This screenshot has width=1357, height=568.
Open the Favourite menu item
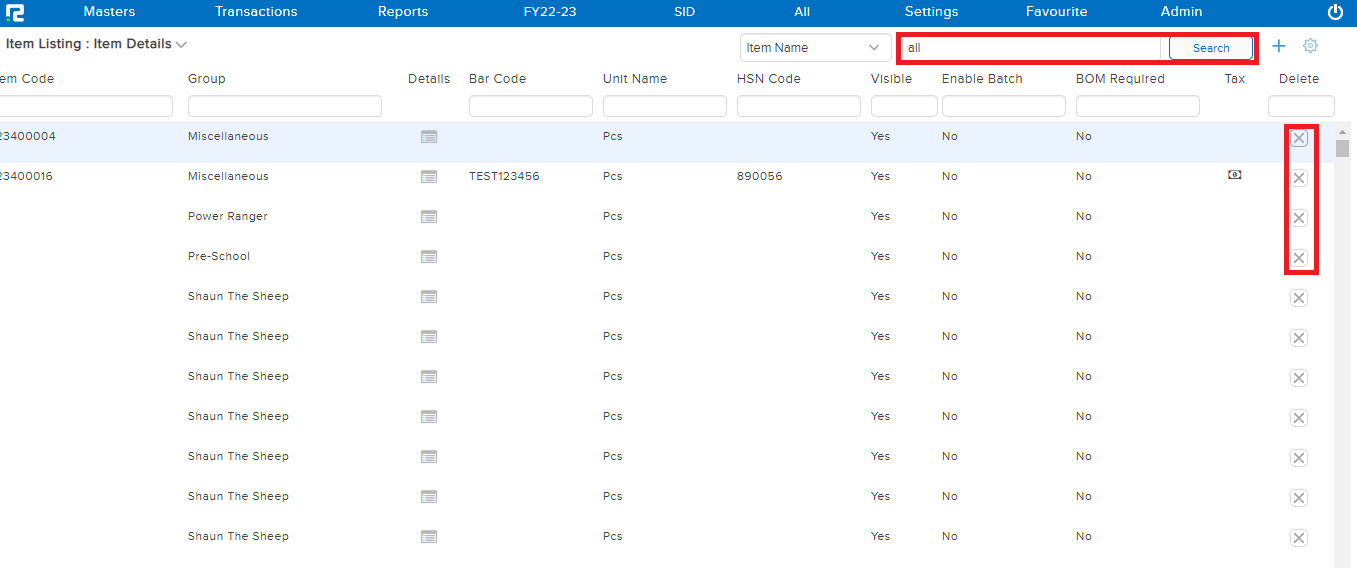coord(1056,12)
